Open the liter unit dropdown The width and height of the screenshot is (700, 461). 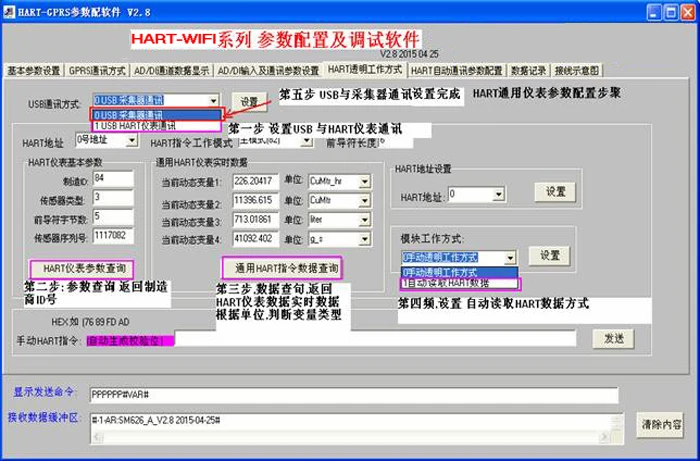coord(365,220)
